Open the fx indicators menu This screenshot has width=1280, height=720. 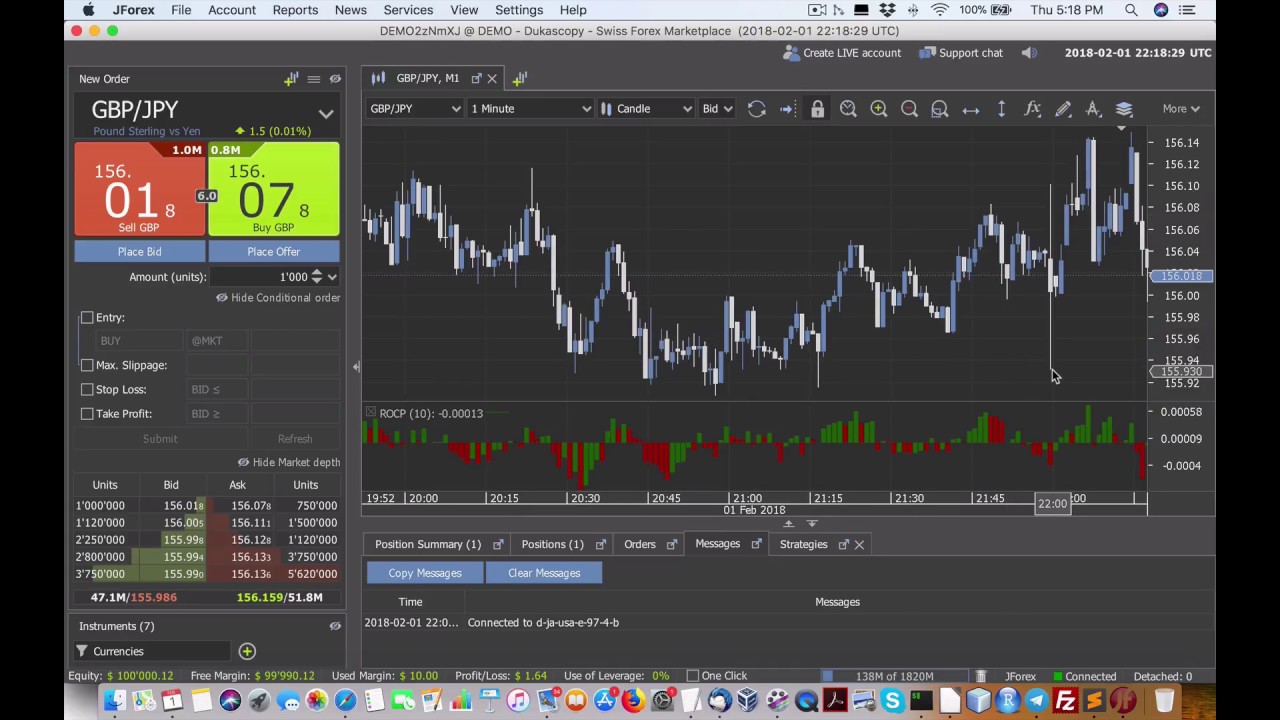click(1032, 109)
